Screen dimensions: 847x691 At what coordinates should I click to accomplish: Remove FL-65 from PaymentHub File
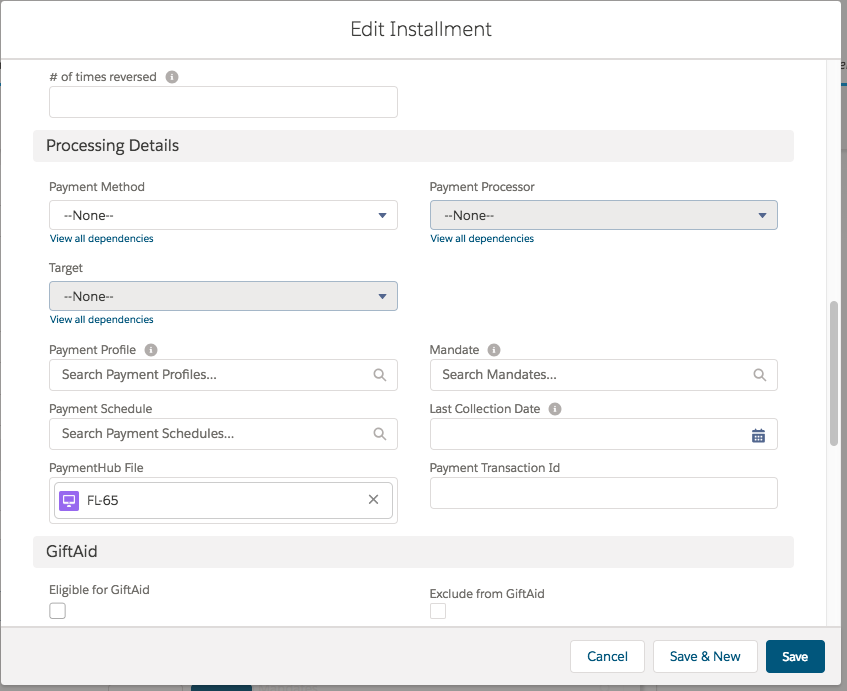coord(373,500)
